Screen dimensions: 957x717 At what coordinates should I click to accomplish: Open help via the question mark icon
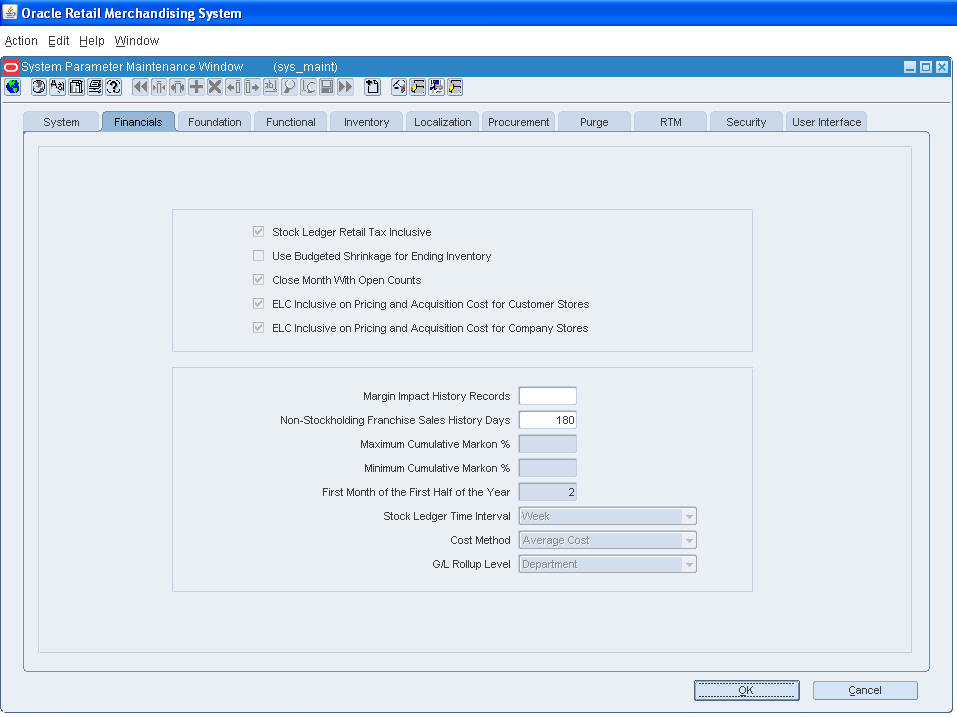114,87
